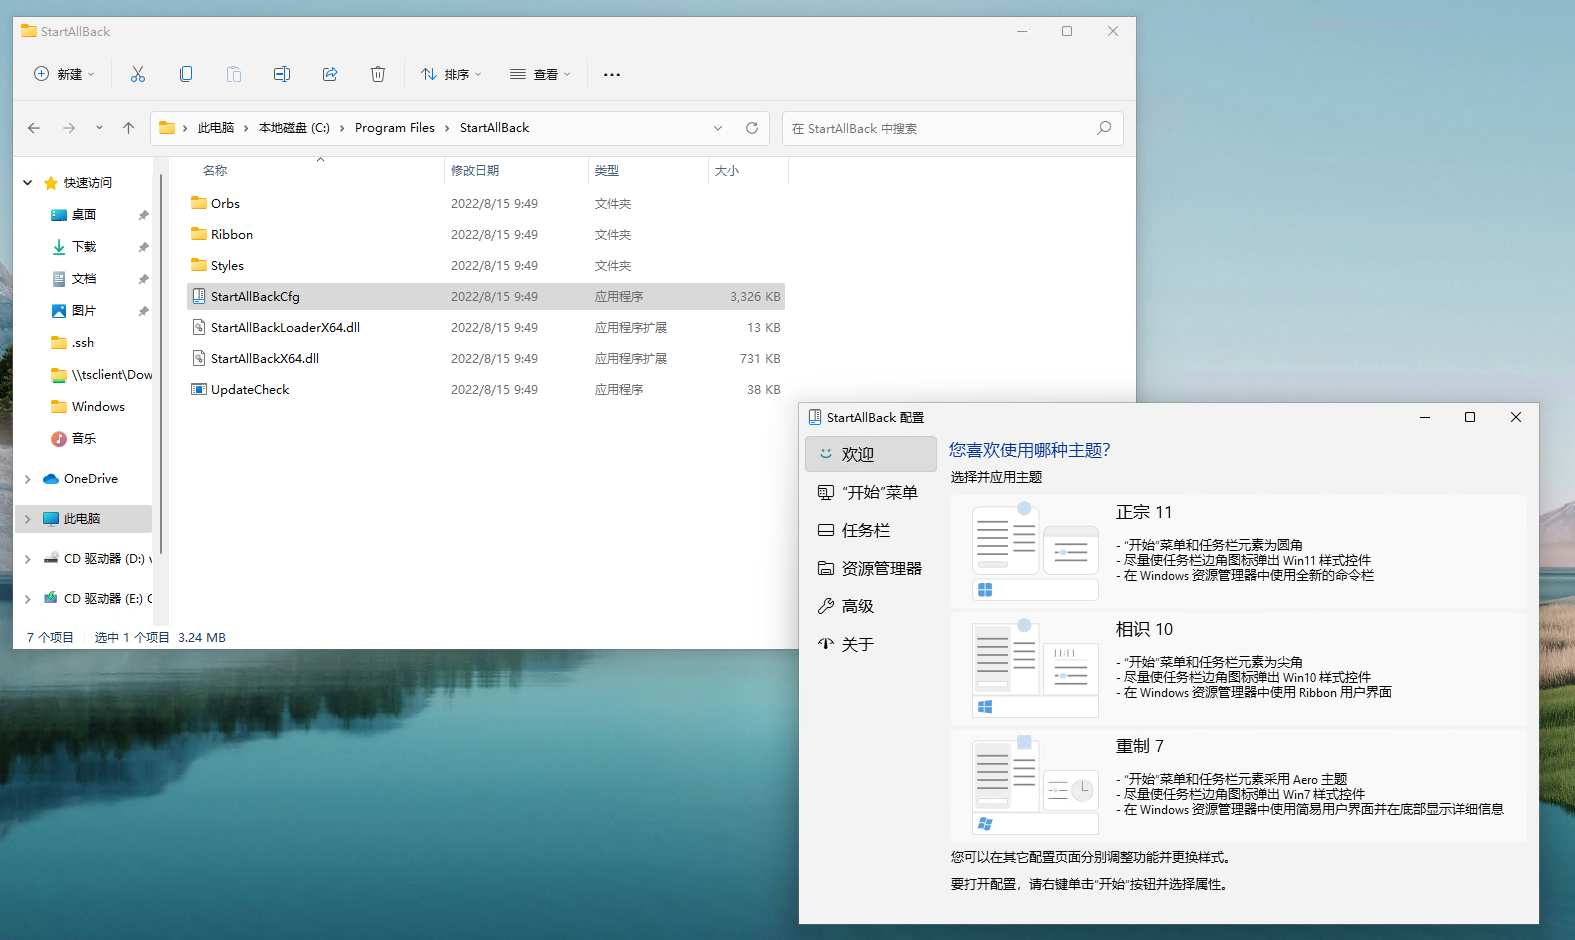Open the Windows folder in navigation pane
The image size is (1575, 940).
(x=98, y=406)
